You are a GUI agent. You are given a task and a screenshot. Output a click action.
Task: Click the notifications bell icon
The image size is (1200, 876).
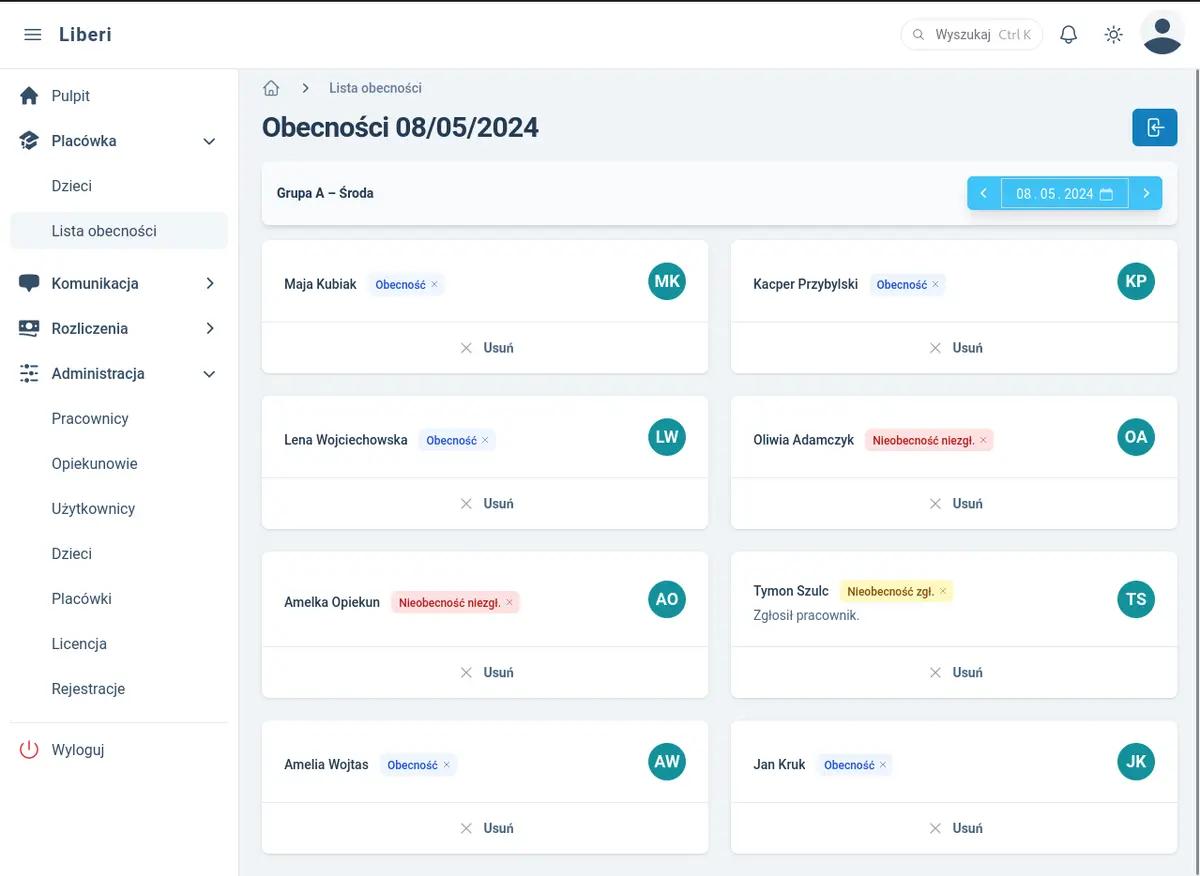point(1068,35)
